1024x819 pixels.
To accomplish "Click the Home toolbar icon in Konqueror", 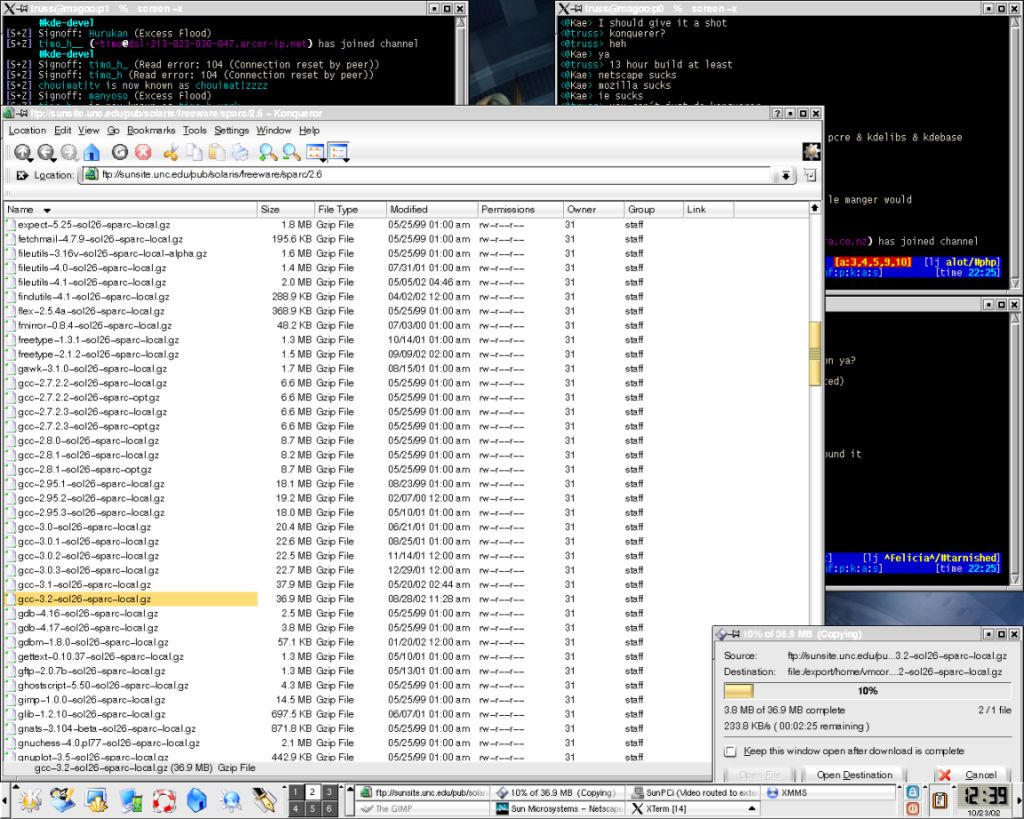I will point(92,153).
